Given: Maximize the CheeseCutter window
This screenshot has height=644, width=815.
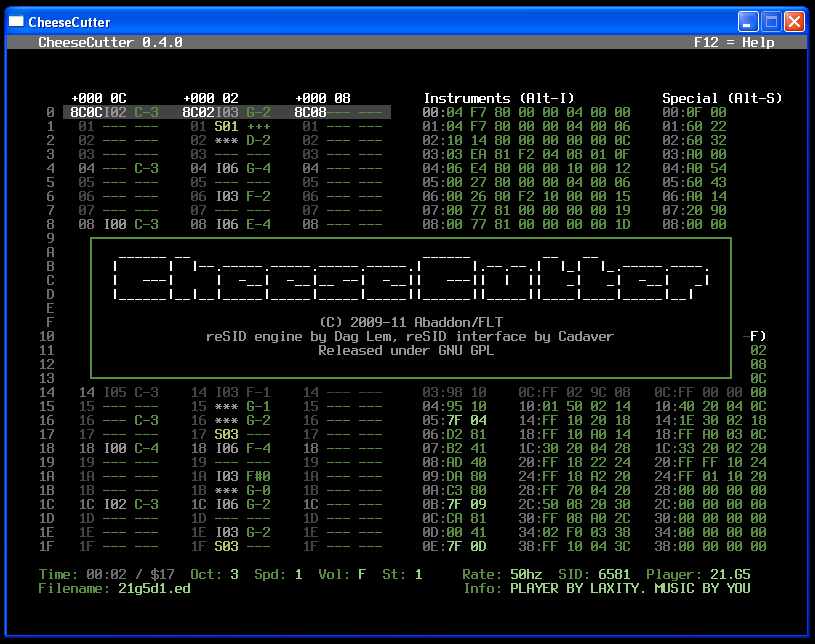Looking at the screenshot, I should point(771,22).
